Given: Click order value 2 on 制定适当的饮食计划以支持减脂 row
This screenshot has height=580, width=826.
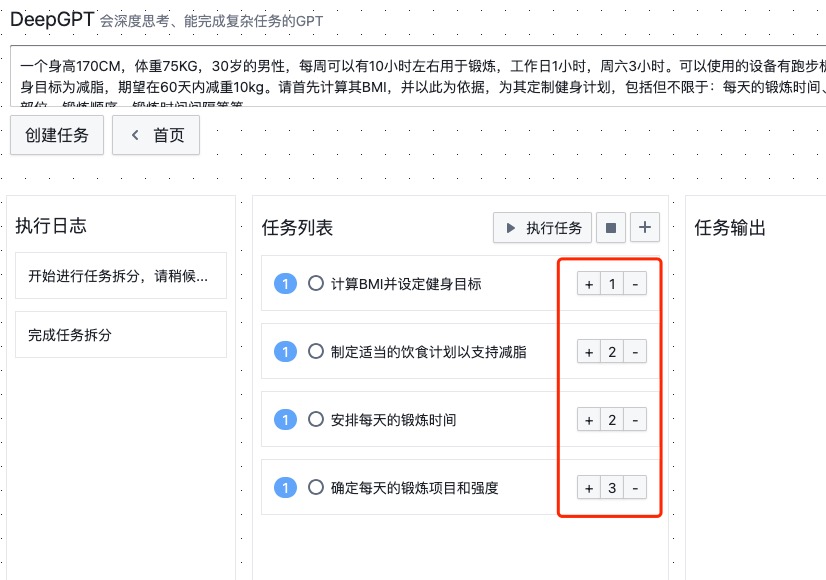Looking at the screenshot, I should click(612, 352).
